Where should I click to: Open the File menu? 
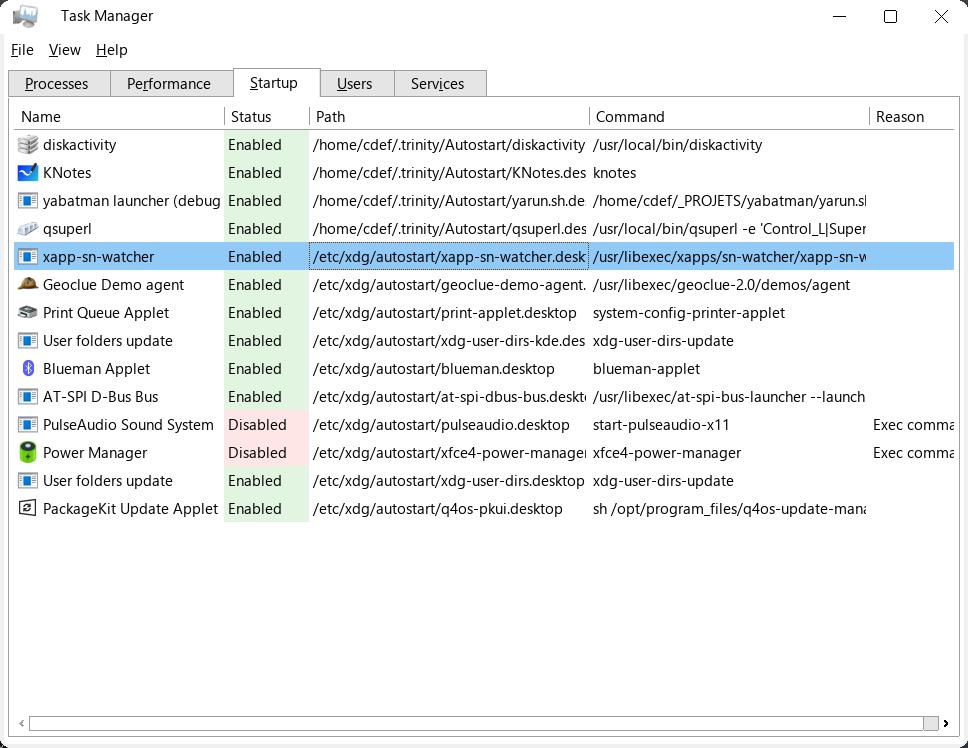[x=22, y=50]
